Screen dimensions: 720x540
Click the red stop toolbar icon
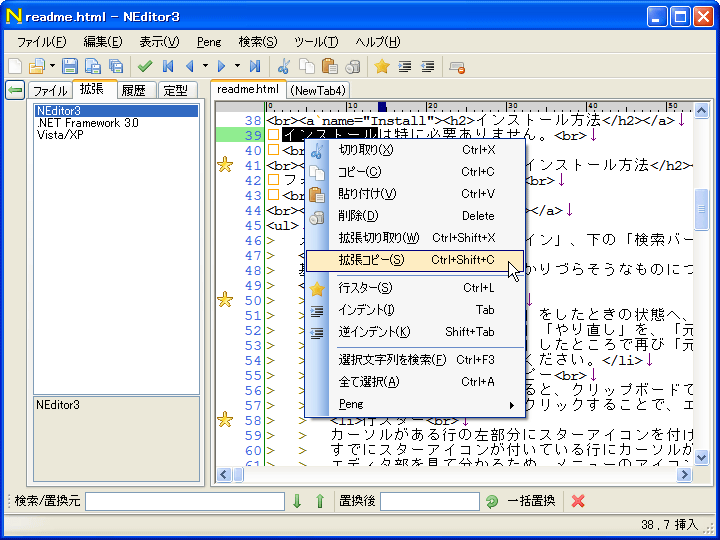(x=457, y=68)
